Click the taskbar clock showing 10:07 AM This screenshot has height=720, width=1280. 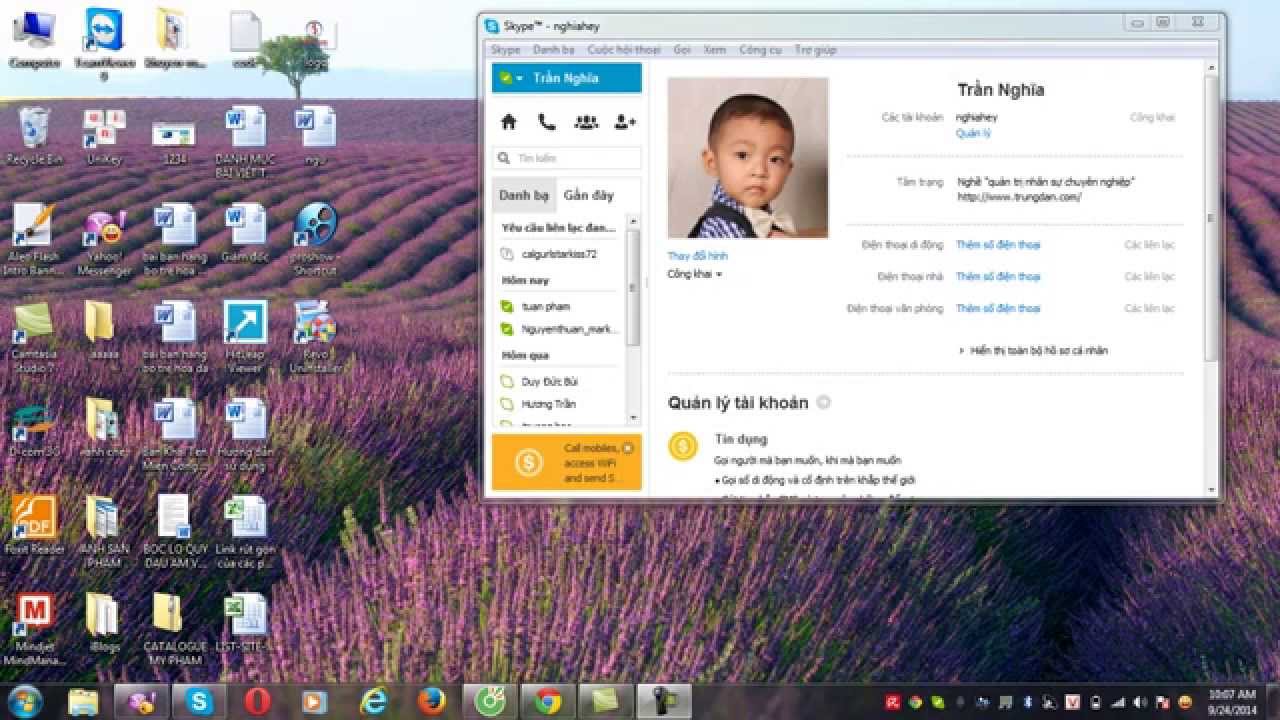1231,701
